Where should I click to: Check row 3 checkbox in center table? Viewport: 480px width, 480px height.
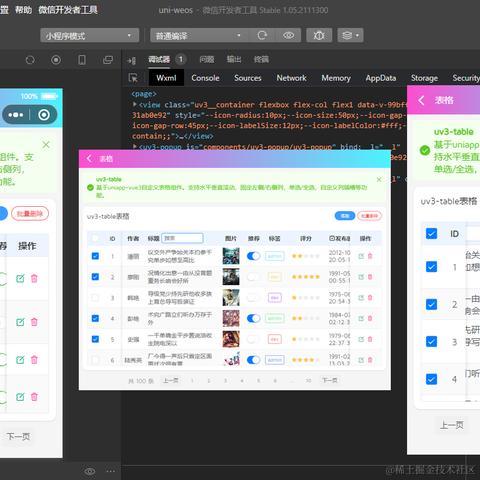click(x=95, y=298)
